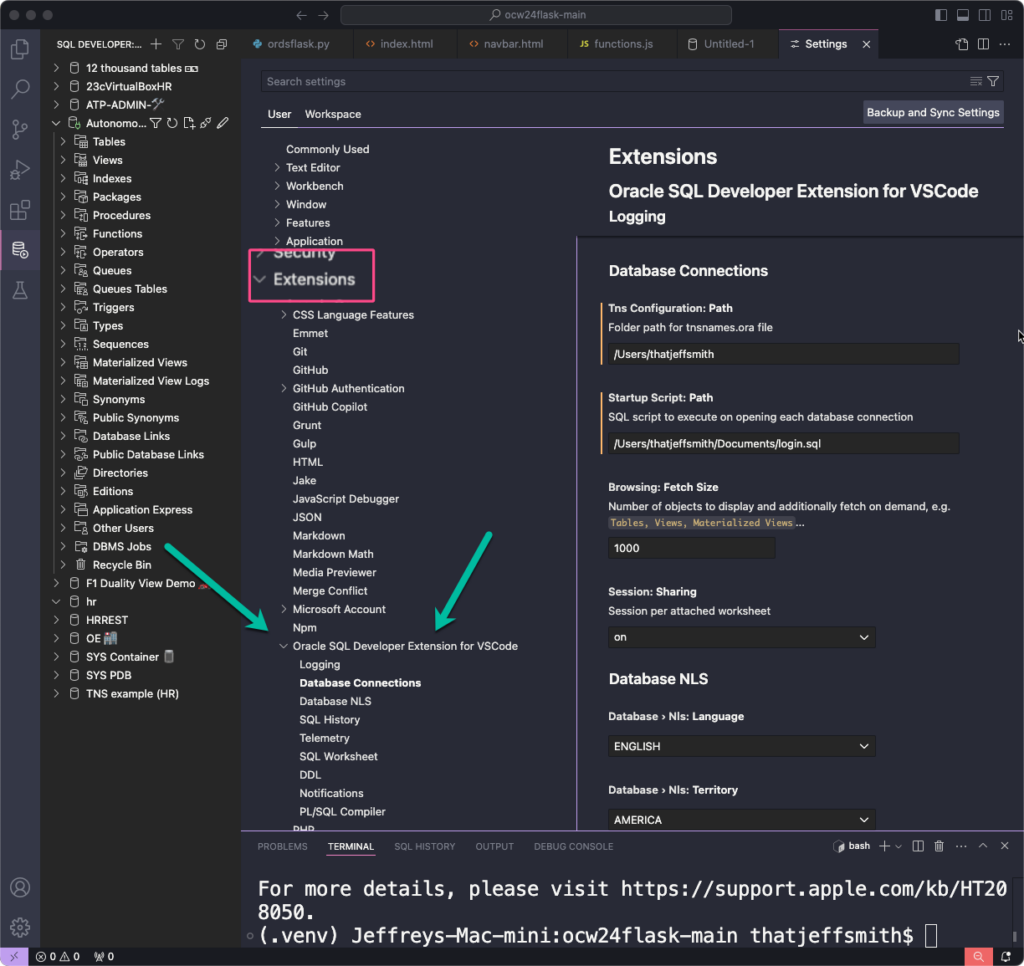Open the Accounts menu icon
This screenshot has height=966, width=1024.
click(20, 887)
